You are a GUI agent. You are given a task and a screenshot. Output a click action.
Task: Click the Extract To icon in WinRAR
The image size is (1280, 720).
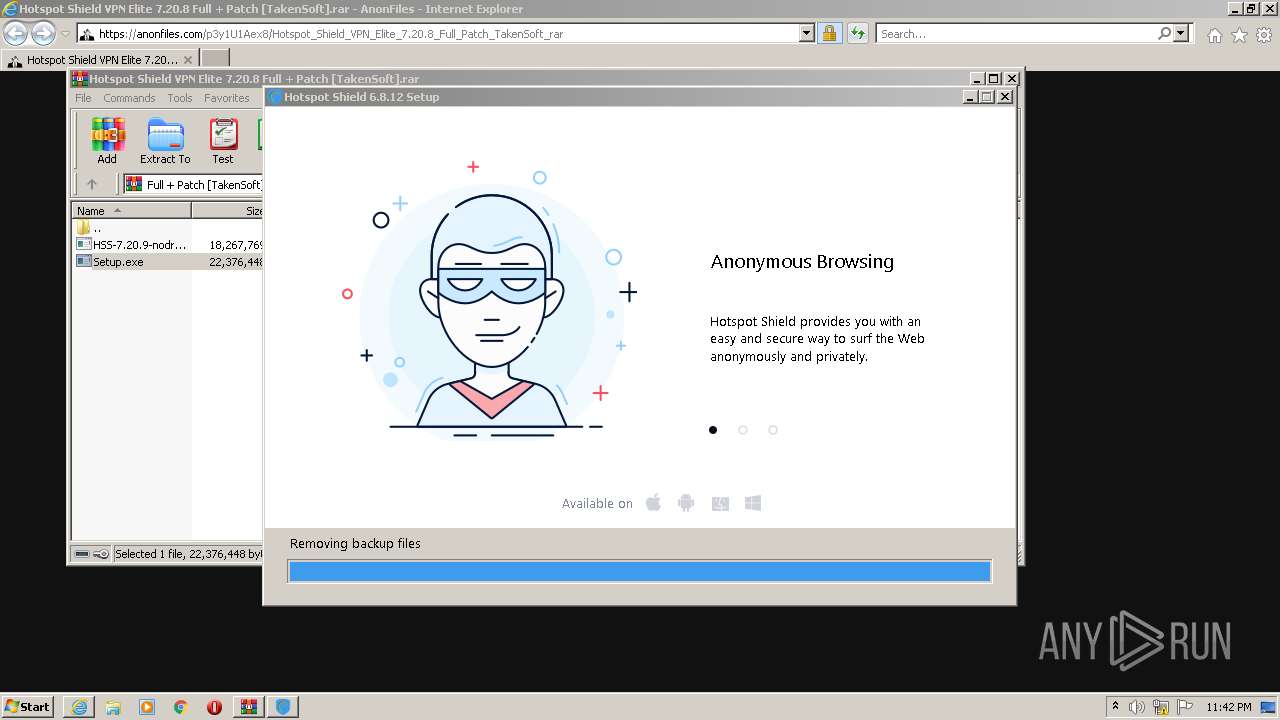click(165, 140)
